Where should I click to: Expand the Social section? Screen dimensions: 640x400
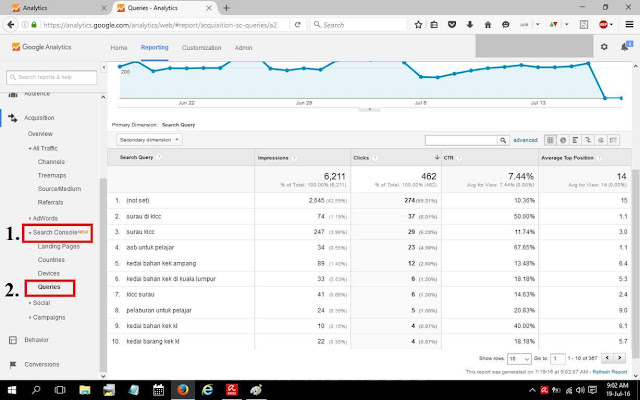tap(30, 303)
